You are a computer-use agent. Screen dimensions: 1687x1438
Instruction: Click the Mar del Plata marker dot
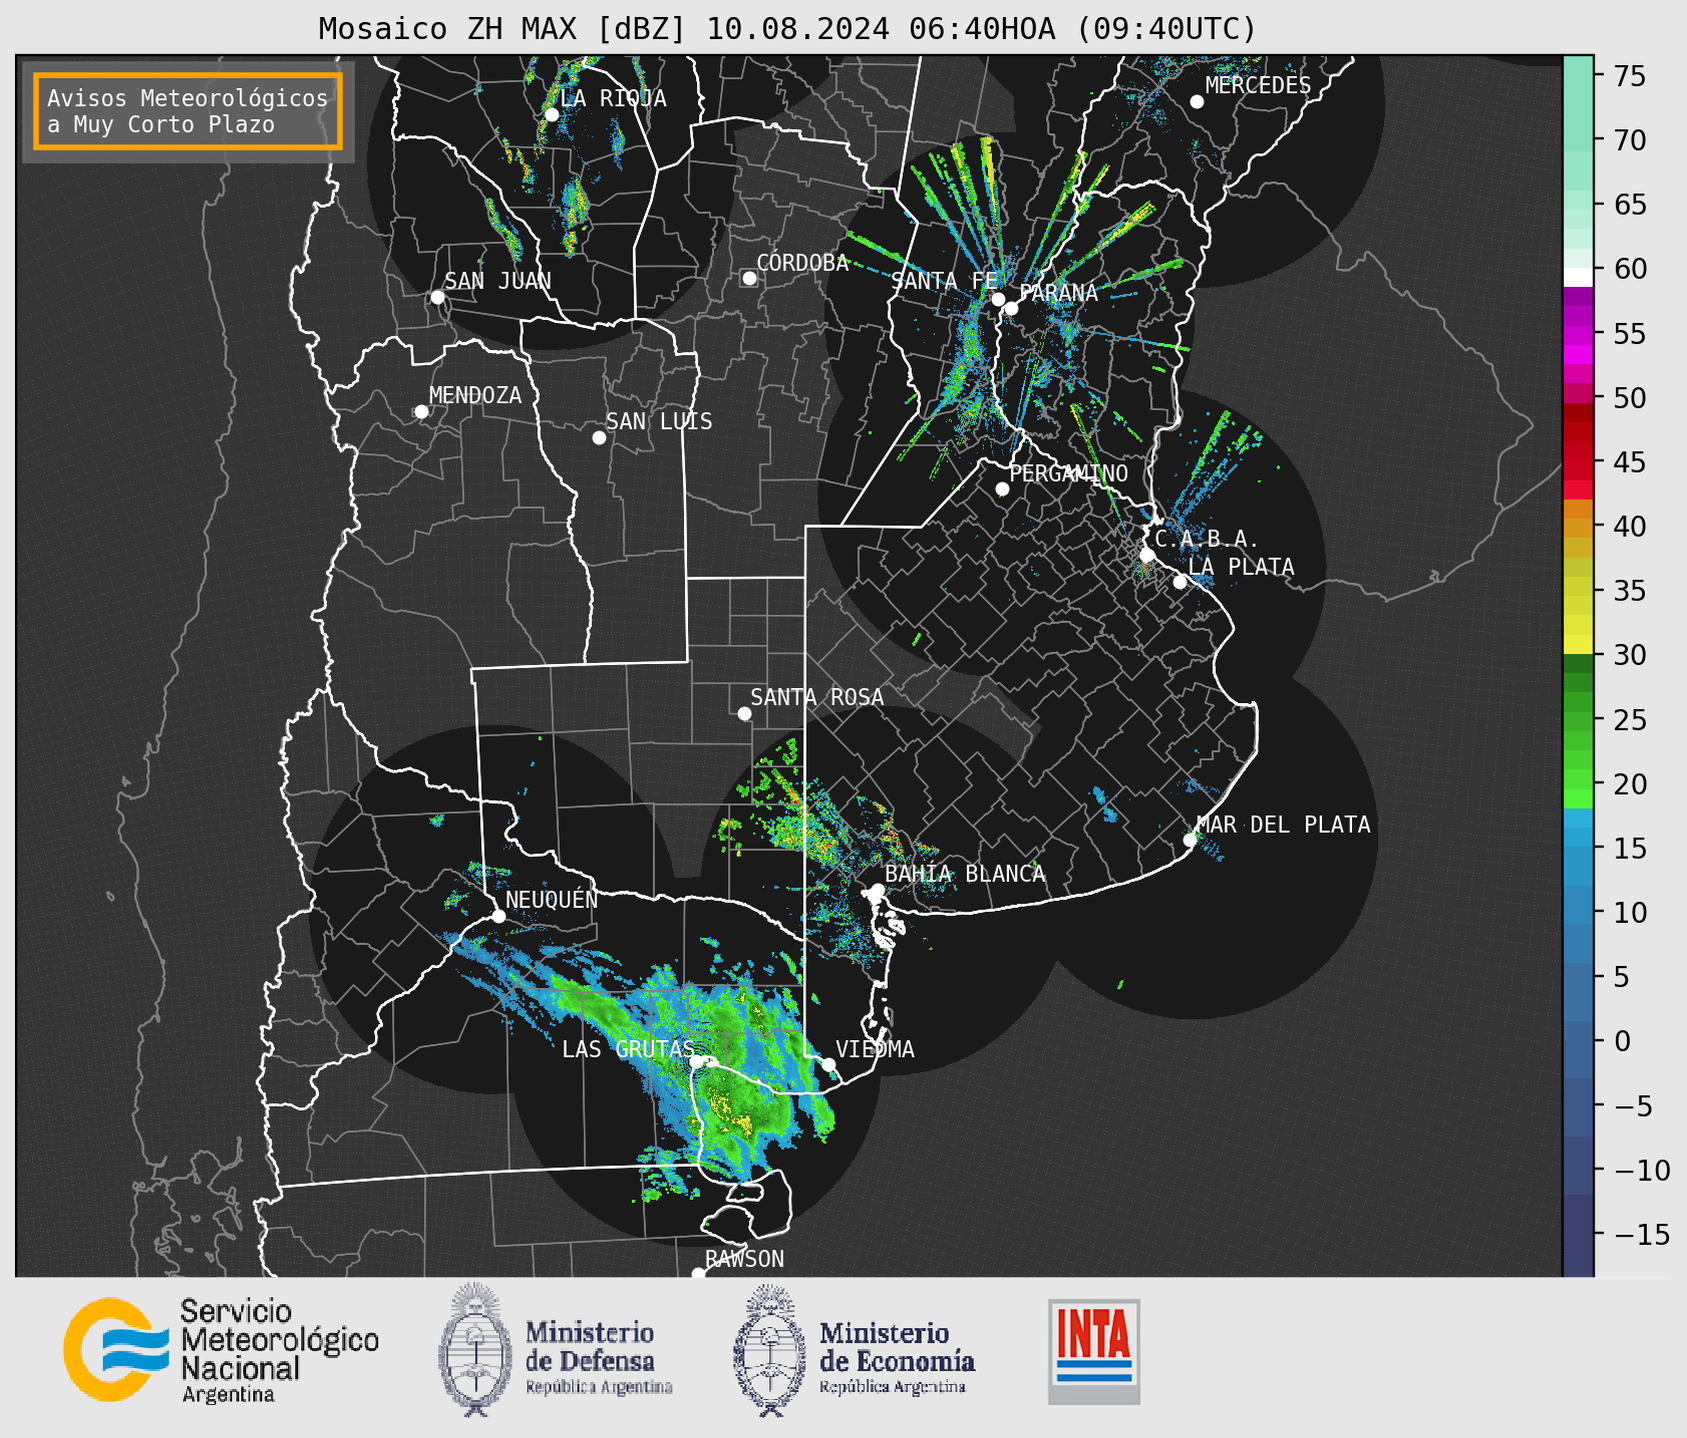(1190, 840)
